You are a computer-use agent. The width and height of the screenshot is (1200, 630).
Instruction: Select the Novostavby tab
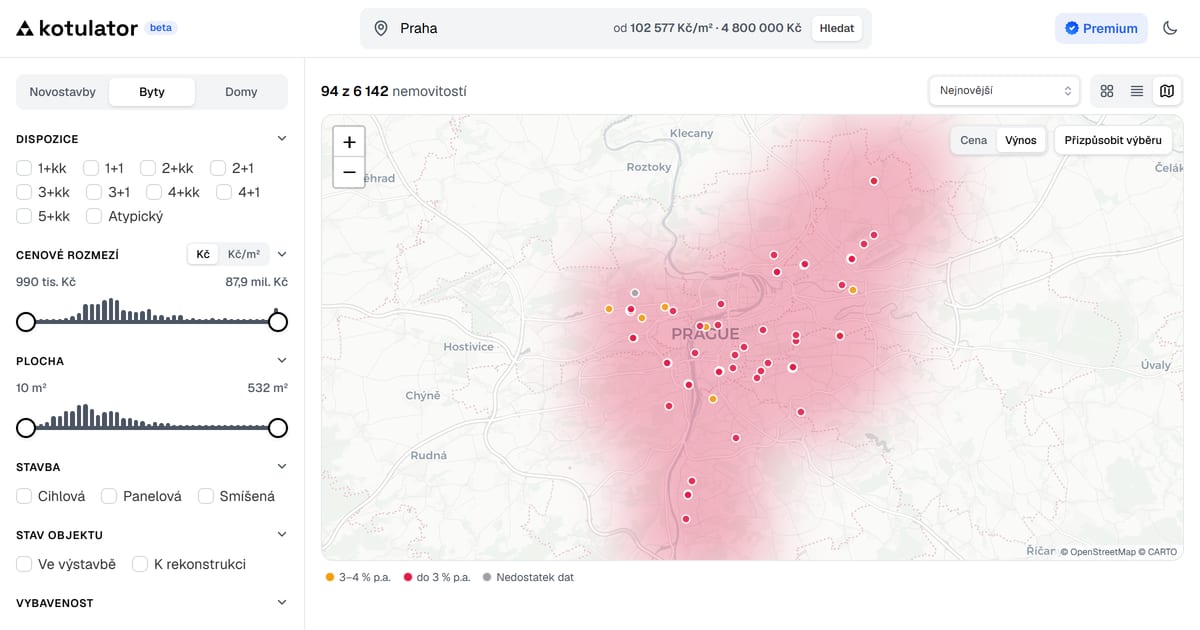coord(63,92)
